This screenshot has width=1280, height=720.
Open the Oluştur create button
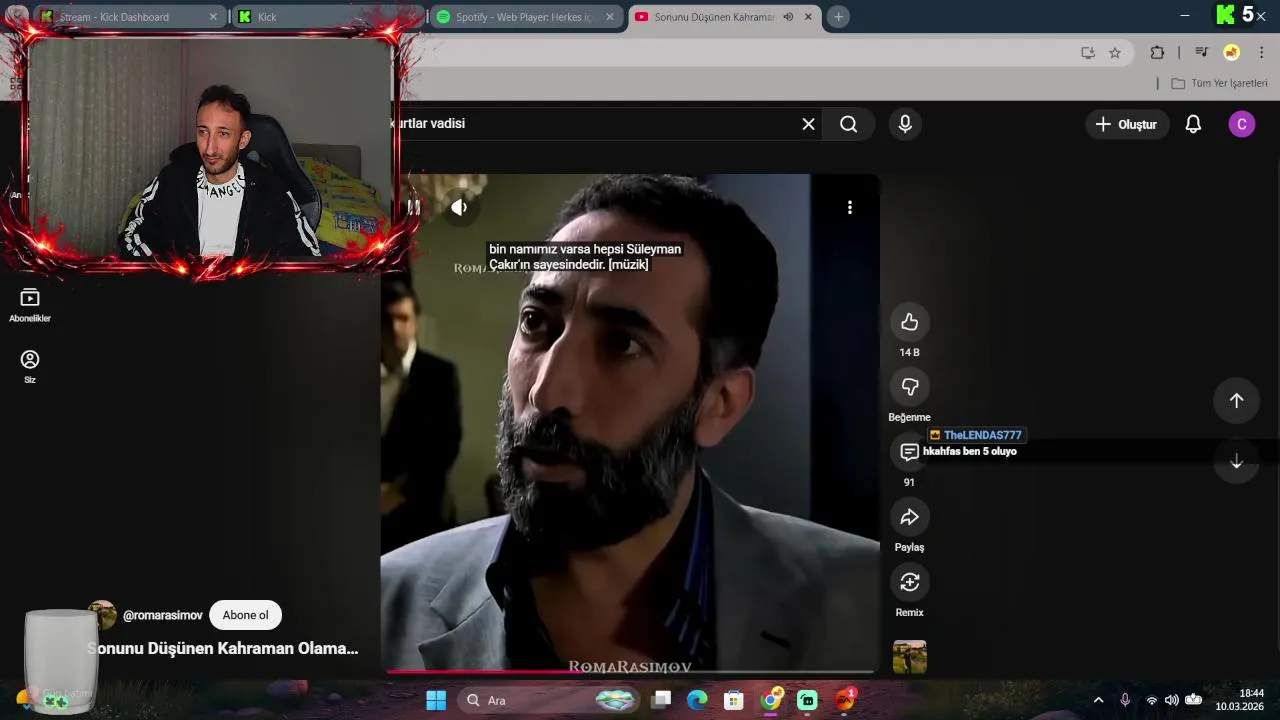[x=1126, y=124]
